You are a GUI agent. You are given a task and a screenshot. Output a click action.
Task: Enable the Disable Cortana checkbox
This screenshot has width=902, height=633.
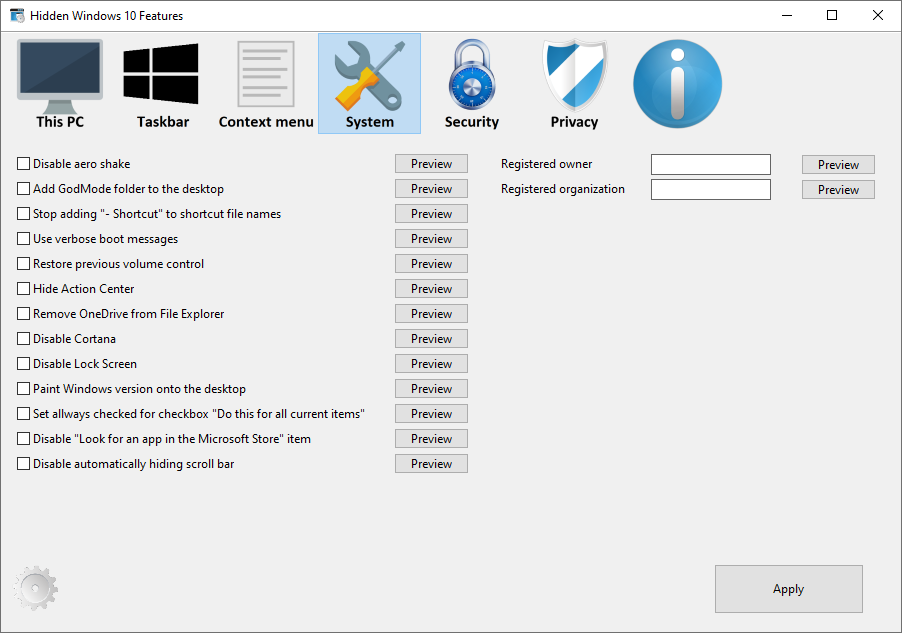[x=66, y=339]
